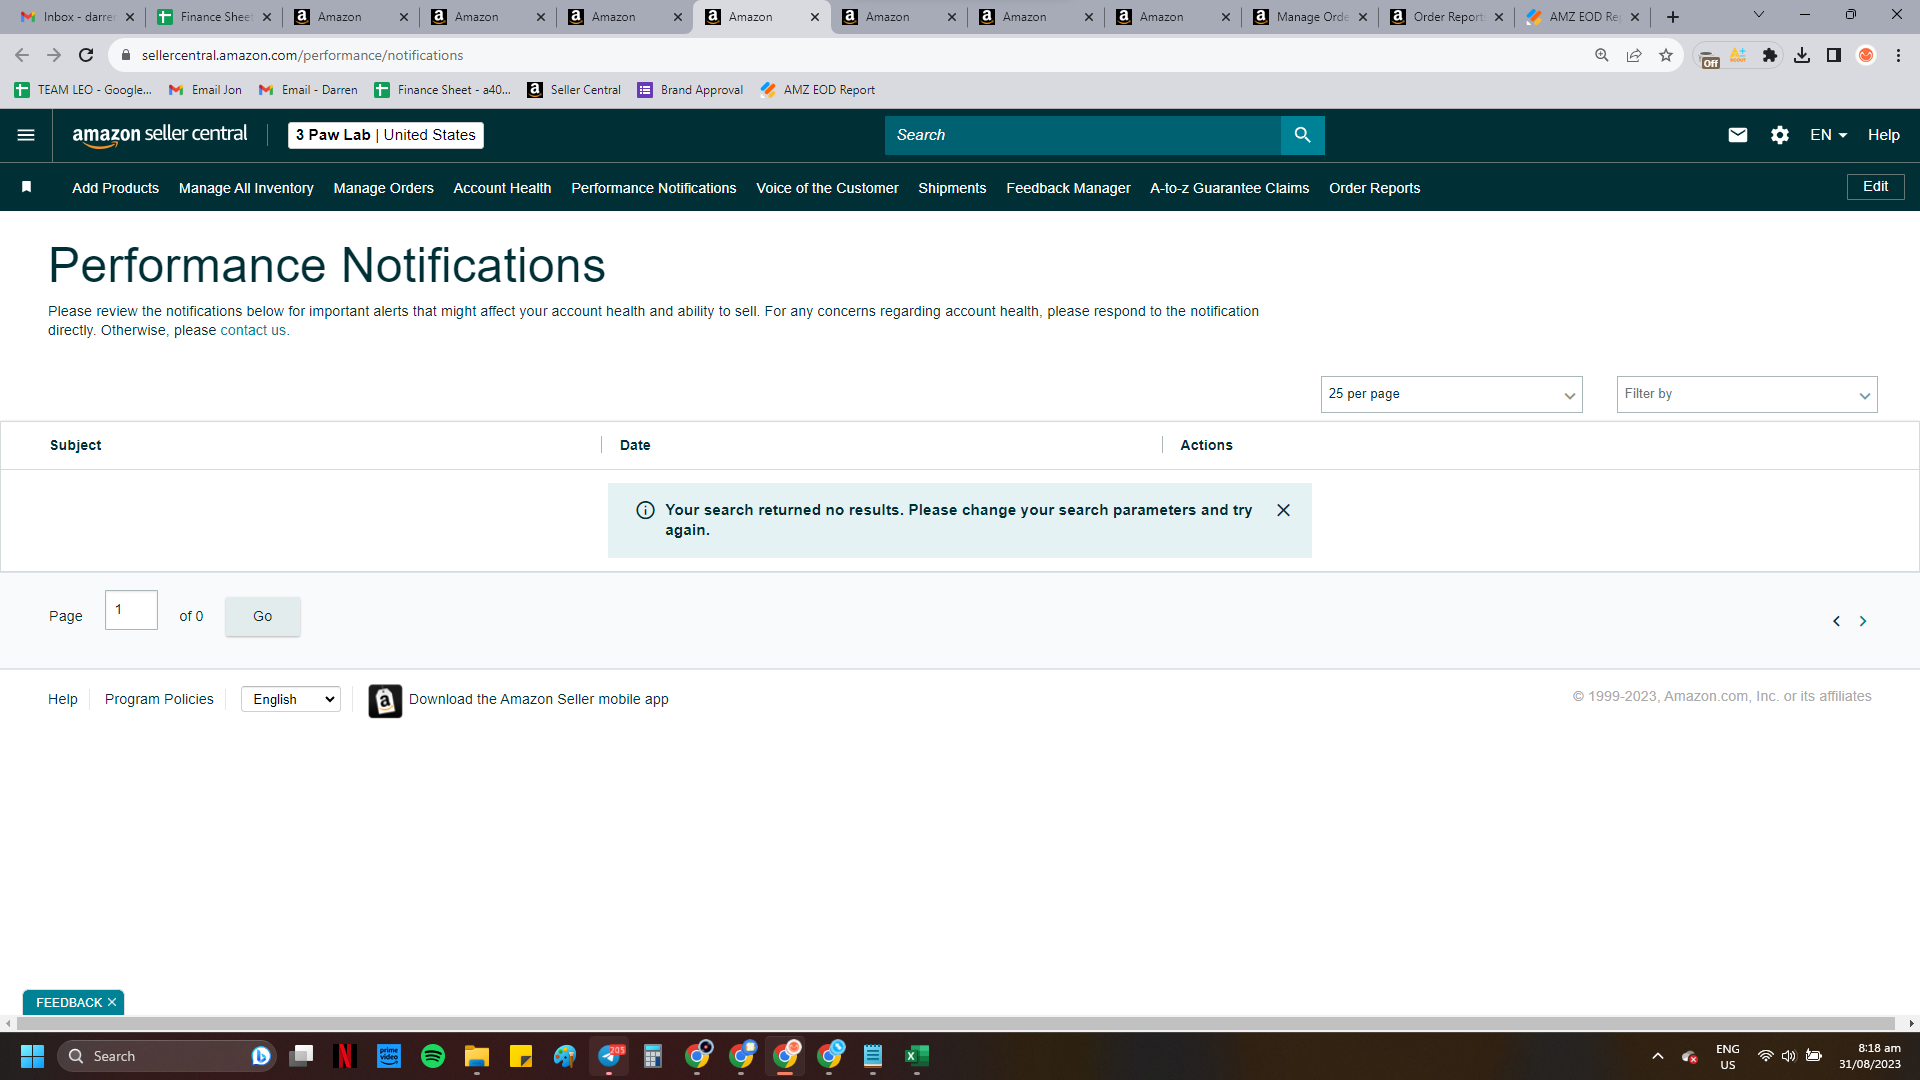Click the search magnifier button
The image size is (1920, 1080).
click(x=1302, y=135)
